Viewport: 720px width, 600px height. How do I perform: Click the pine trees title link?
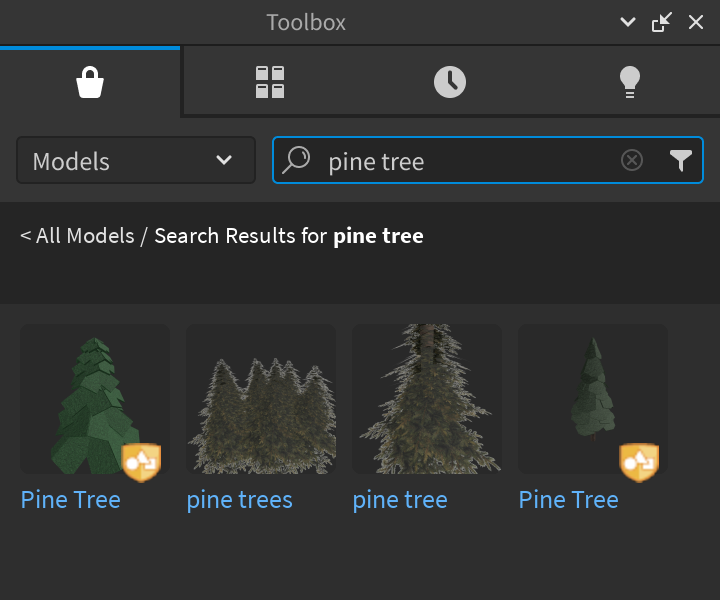240,500
